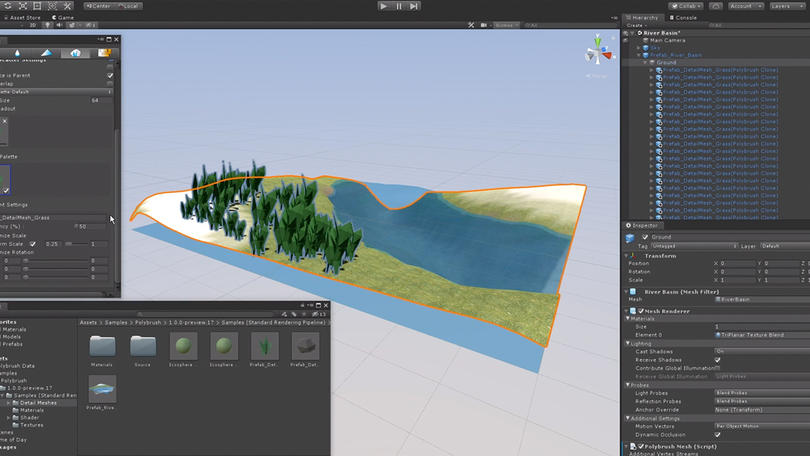Toggle scene audio in scene toolbar
Viewport: 810px width, 456px height.
(x=59, y=25)
